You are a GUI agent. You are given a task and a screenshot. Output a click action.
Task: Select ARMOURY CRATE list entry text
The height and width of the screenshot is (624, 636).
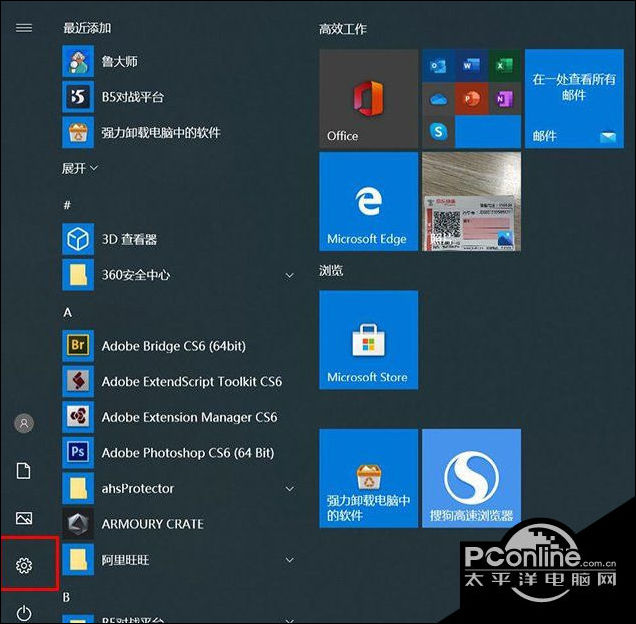click(153, 524)
